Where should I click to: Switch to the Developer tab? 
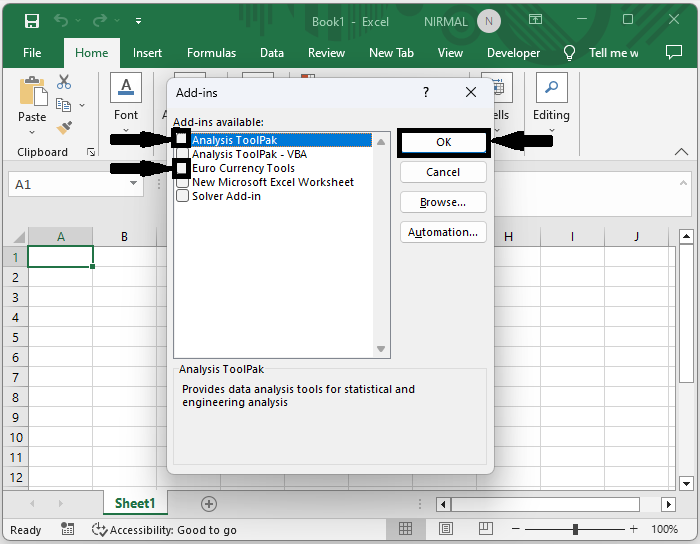click(x=513, y=53)
